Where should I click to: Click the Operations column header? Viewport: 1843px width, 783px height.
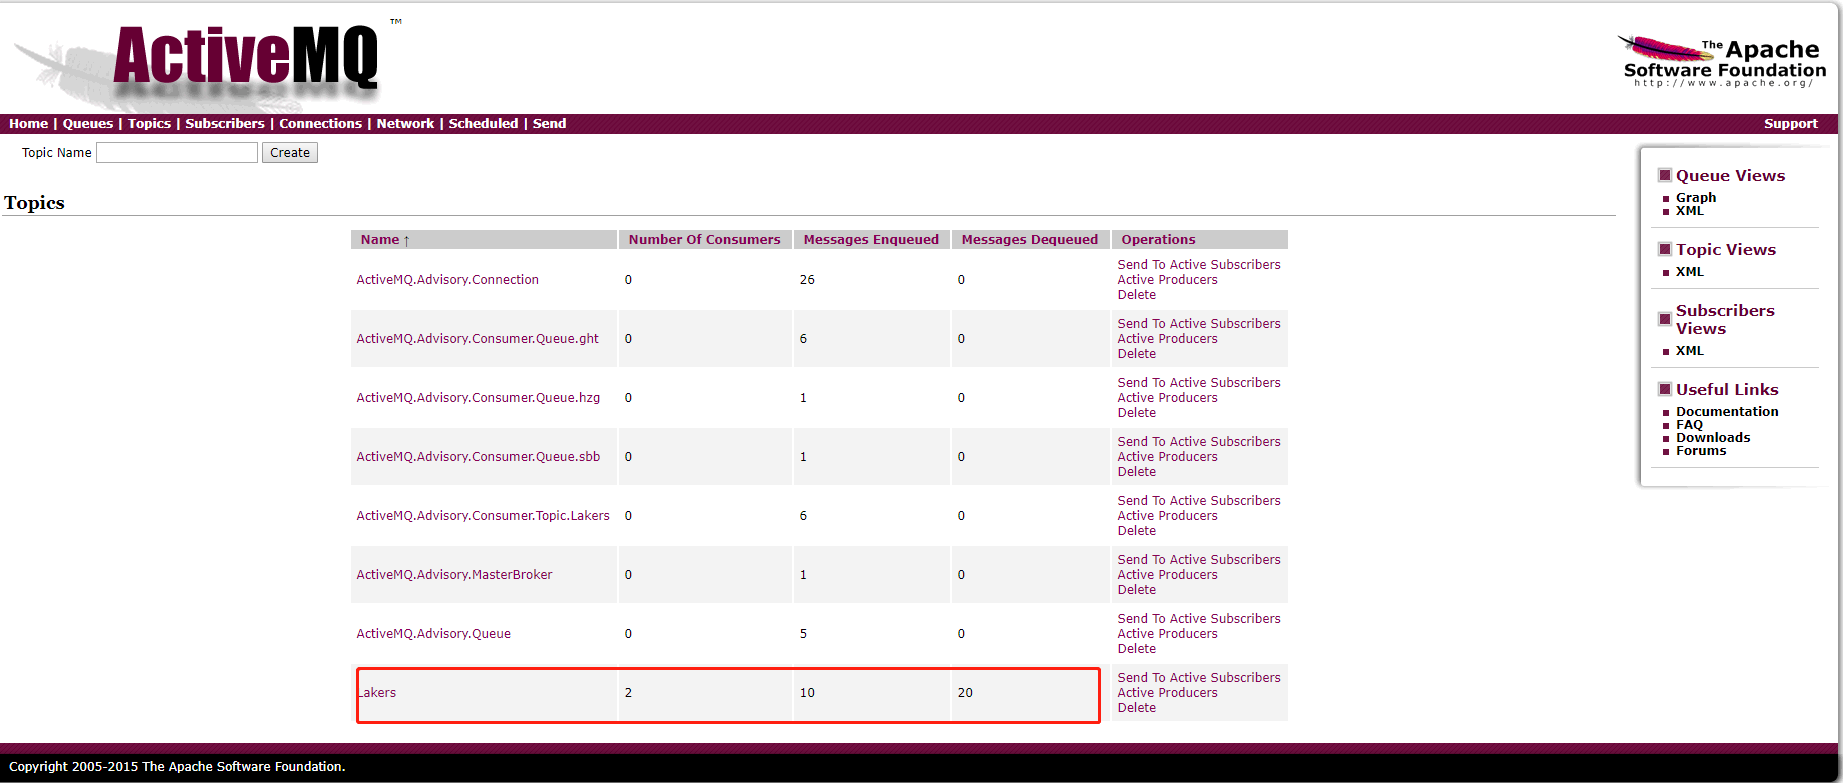(x=1158, y=240)
